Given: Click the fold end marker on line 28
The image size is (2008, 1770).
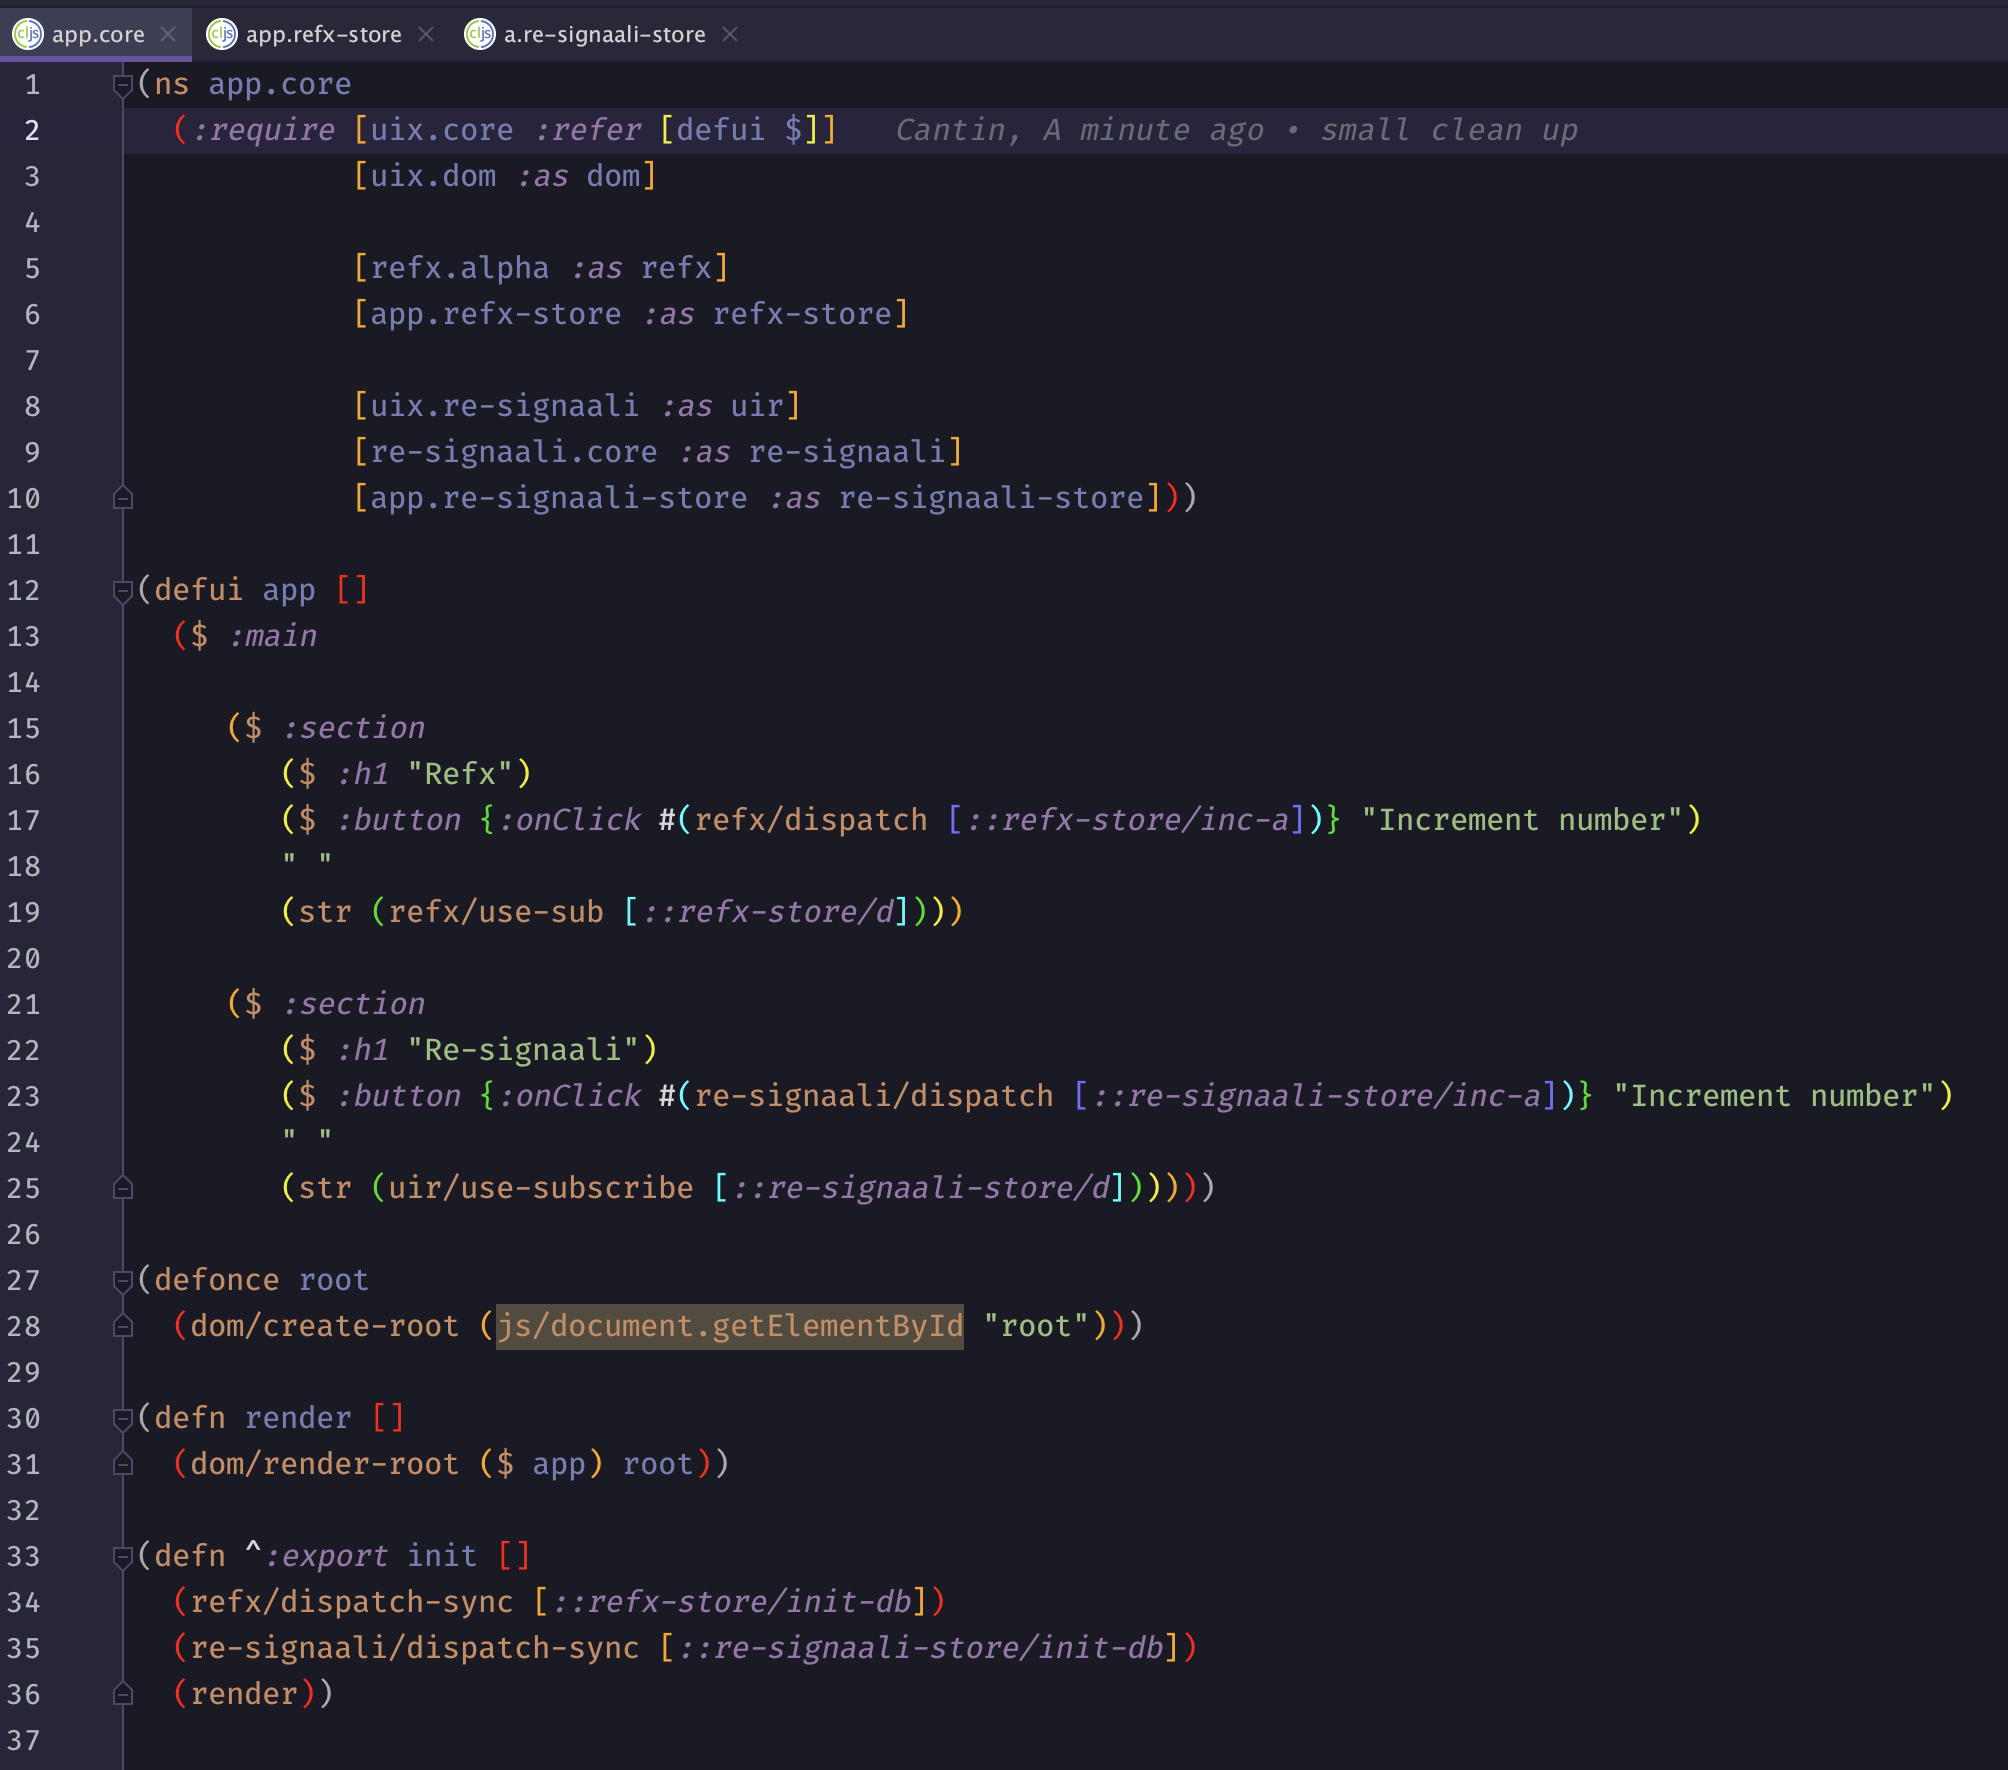Looking at the screenshot, I should [x=123, y=1326].
